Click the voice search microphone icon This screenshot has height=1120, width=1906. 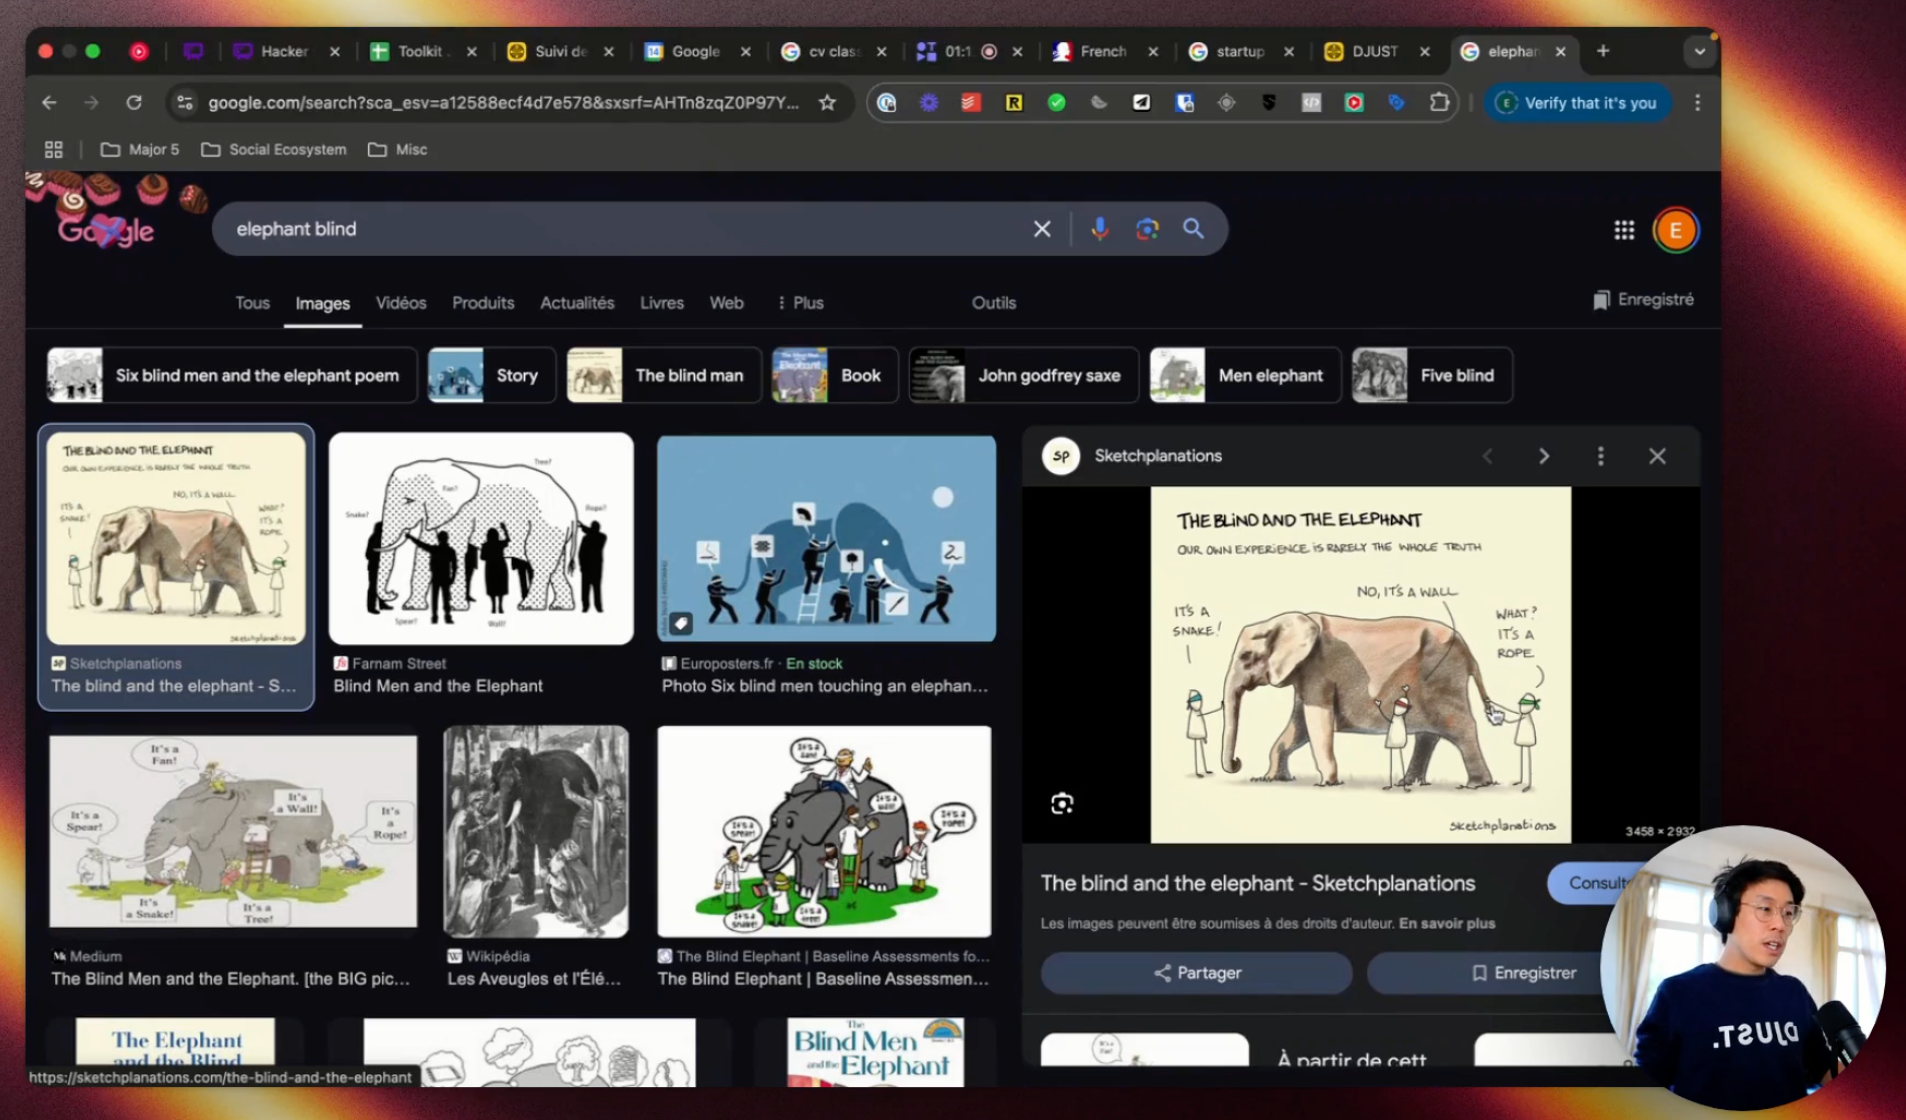click(1099, 229)
